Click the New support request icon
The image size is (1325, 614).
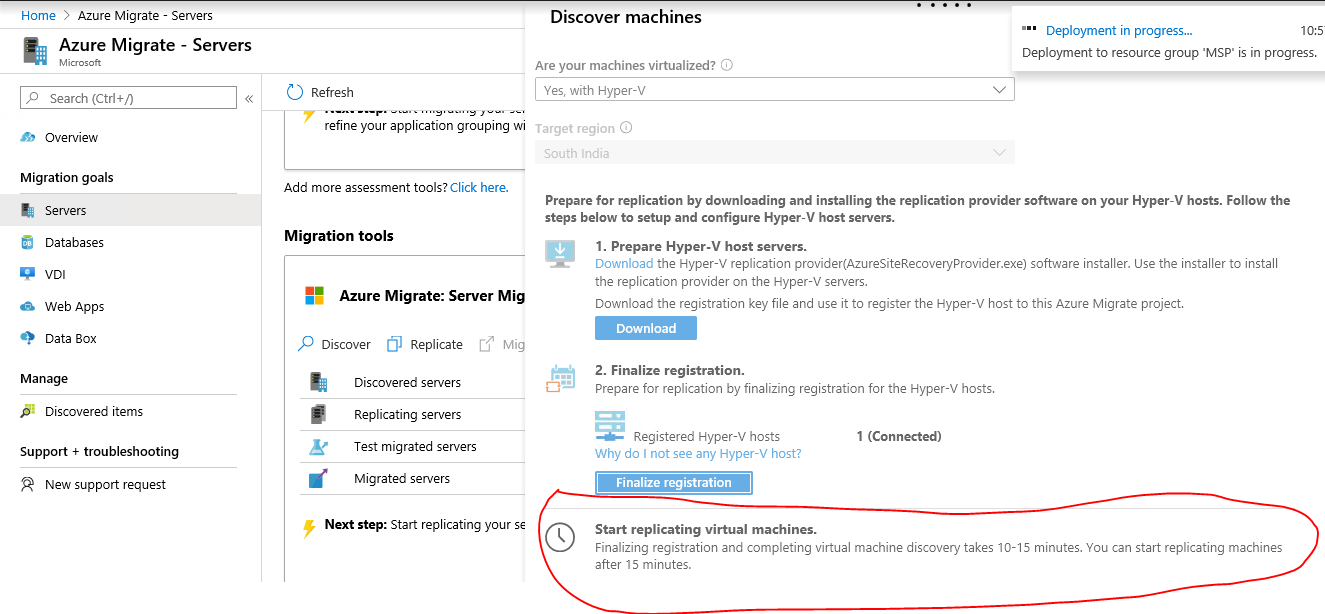pyautogui.click(x=28, y=485)
